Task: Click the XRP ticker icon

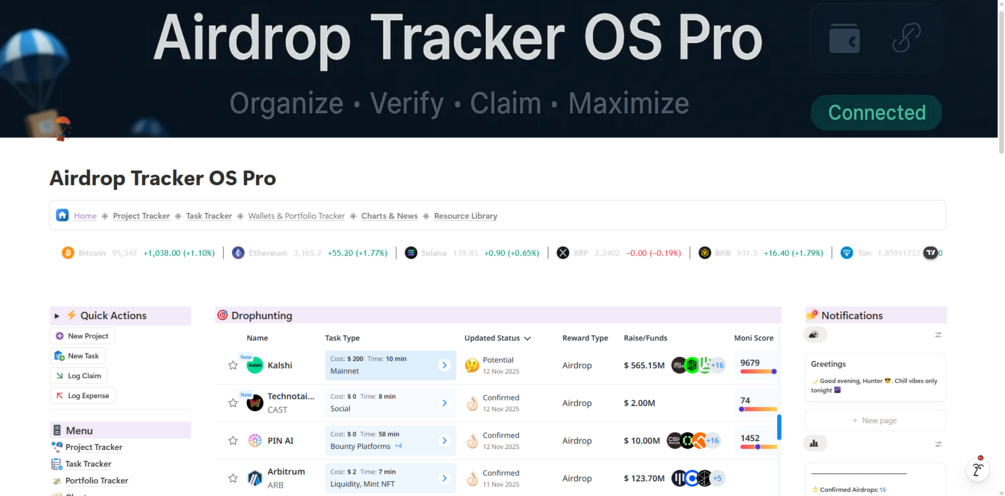Action: pyautogui.click(x=563, y=253)
